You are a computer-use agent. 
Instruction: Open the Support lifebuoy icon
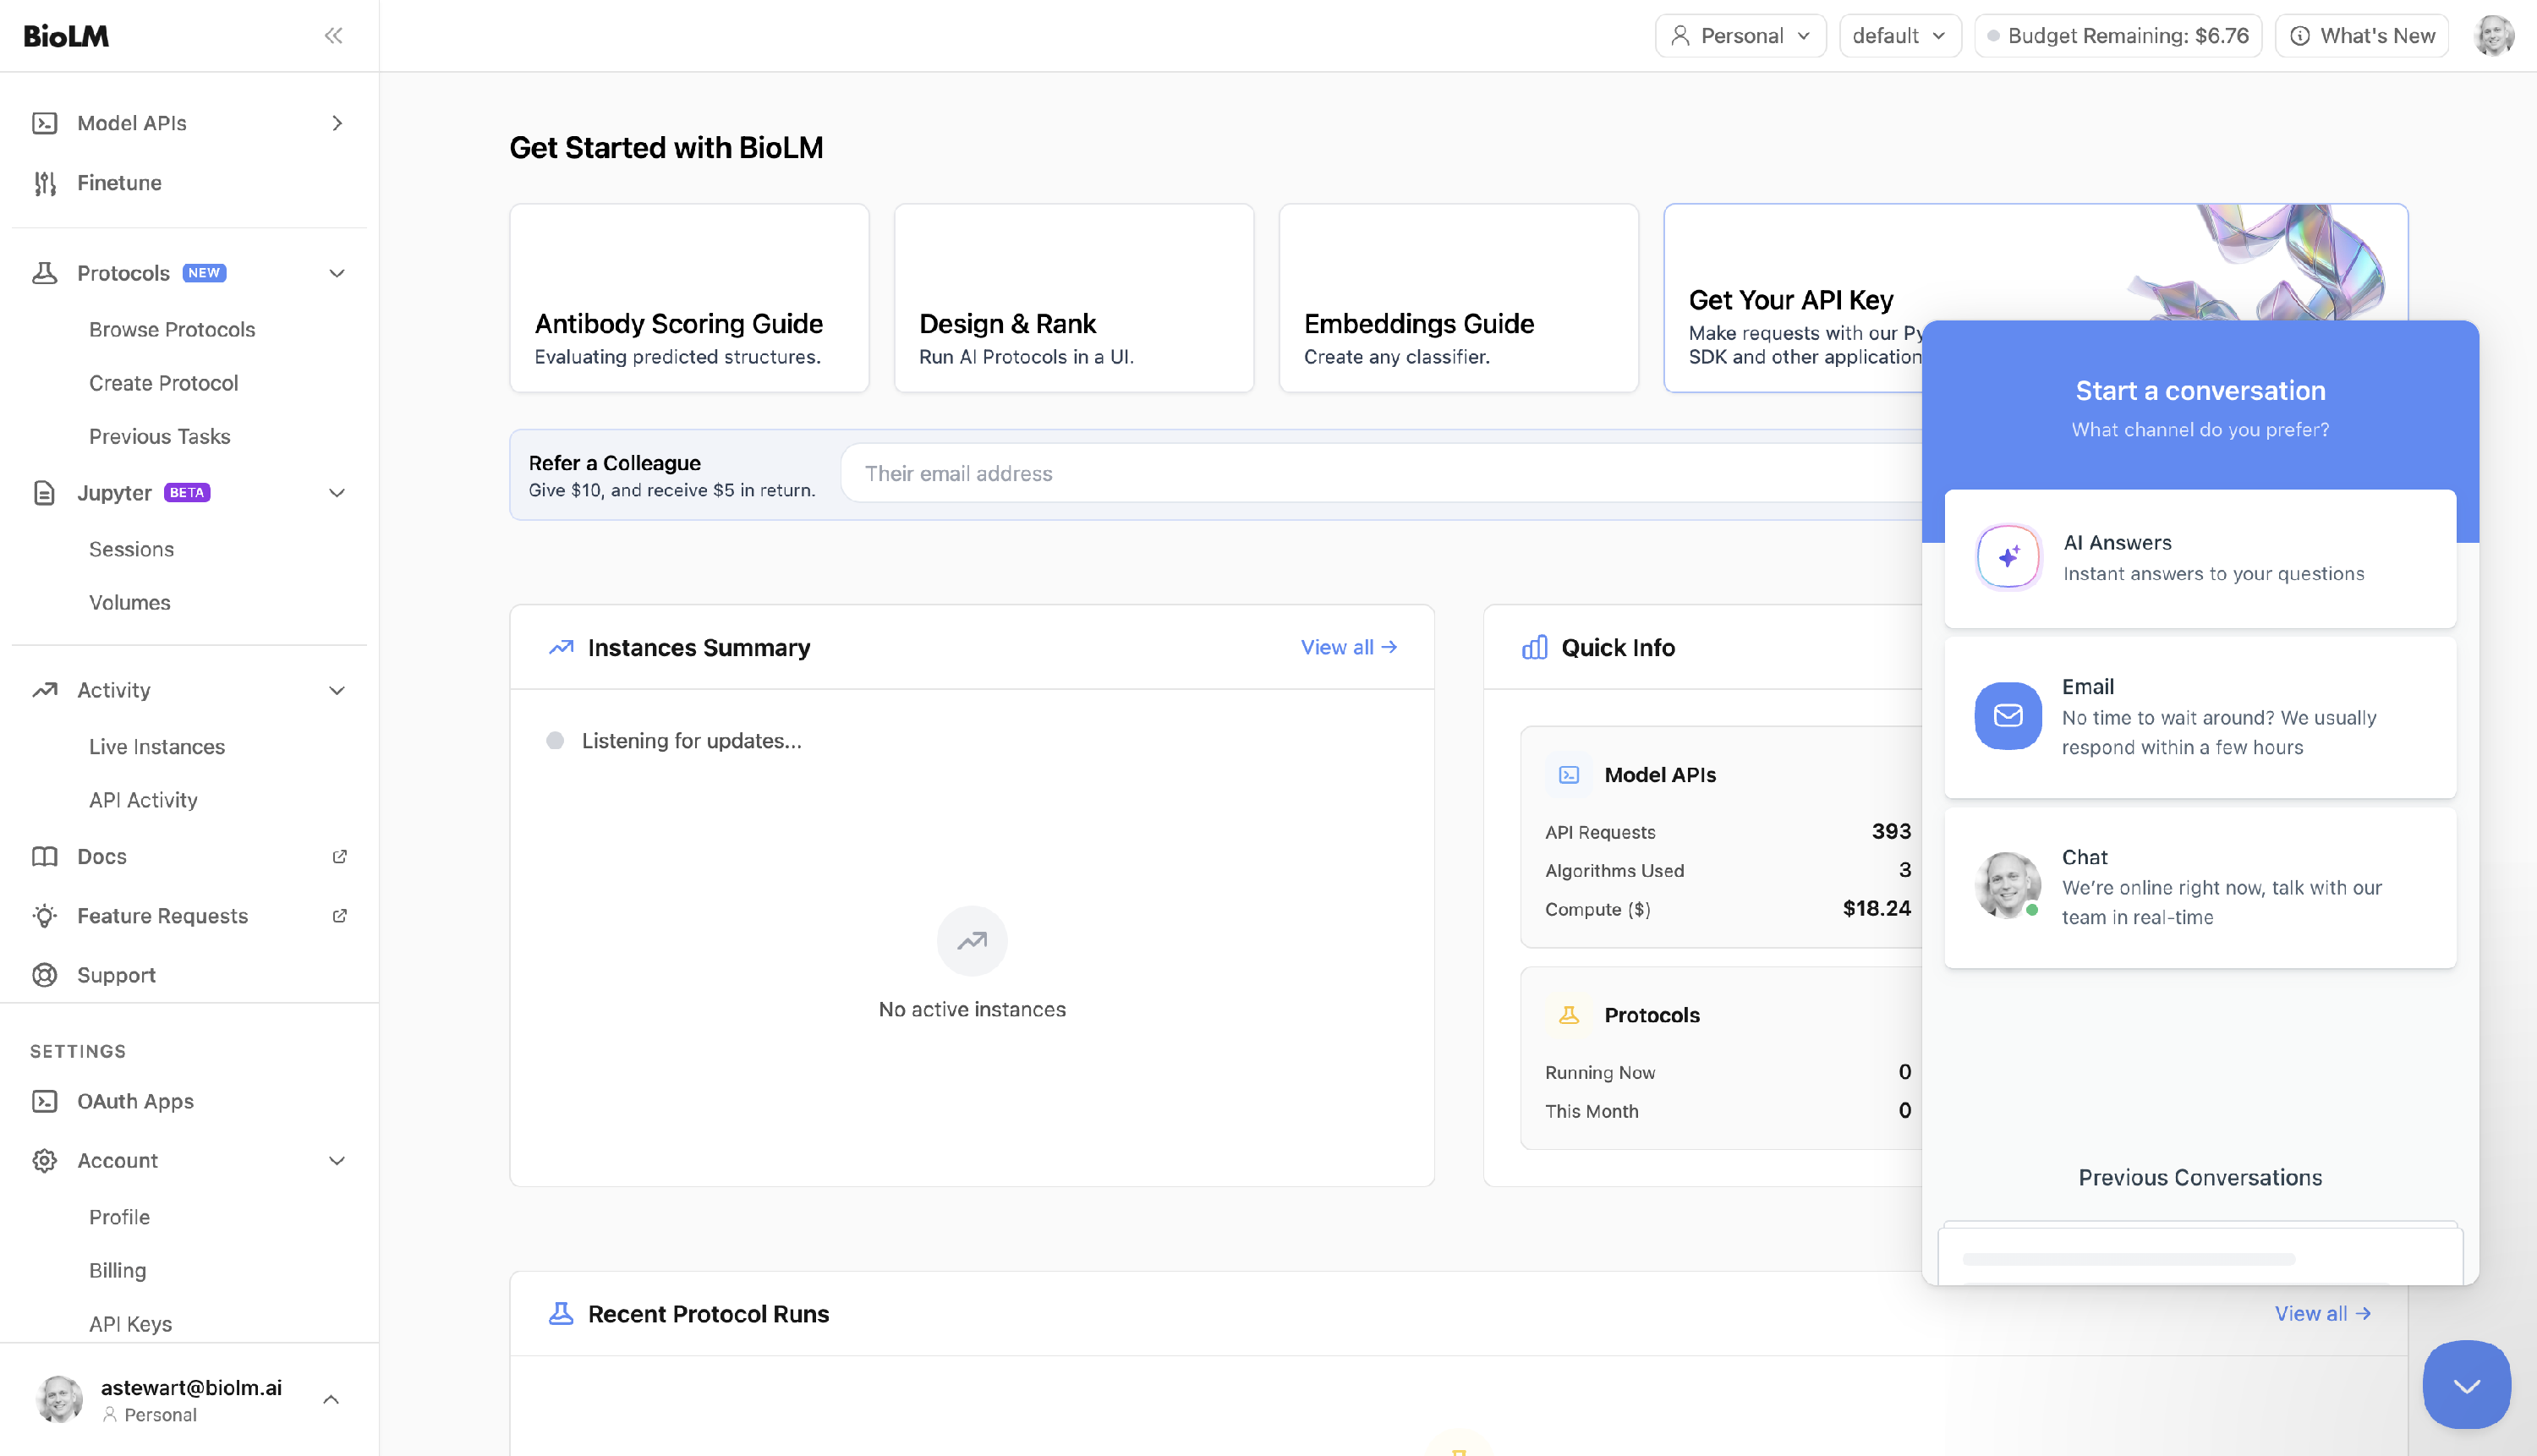click(x=44, y=975)
